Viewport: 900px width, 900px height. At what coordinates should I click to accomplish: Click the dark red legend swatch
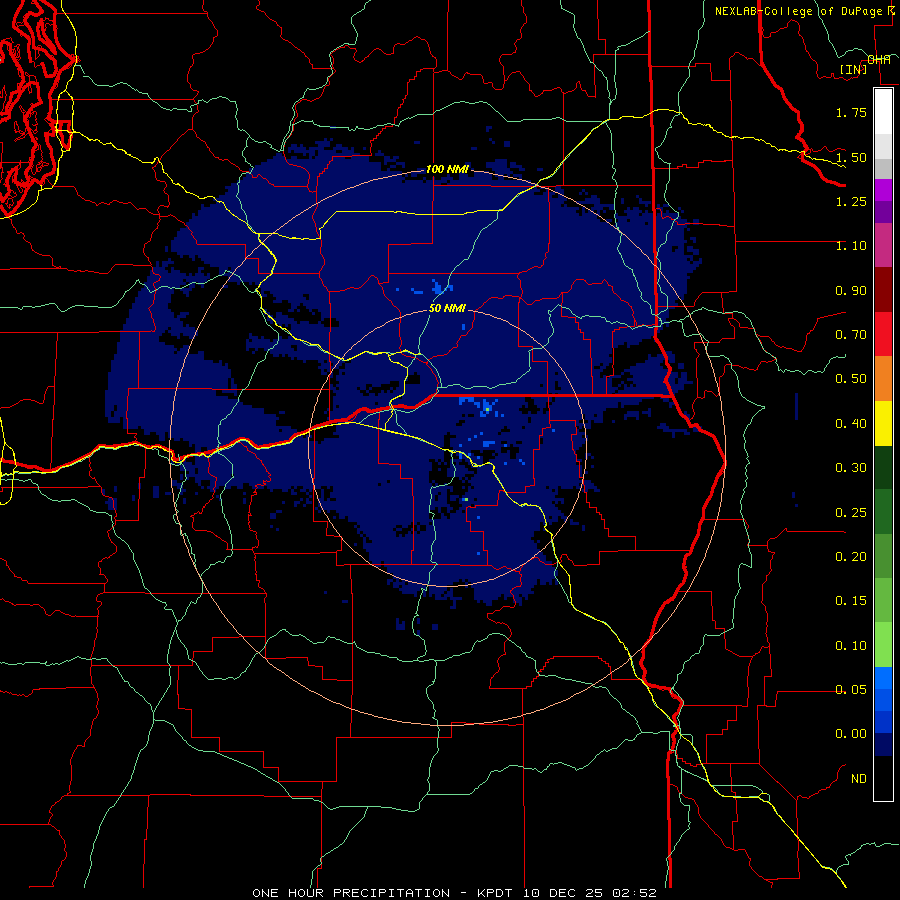[883, 290]
